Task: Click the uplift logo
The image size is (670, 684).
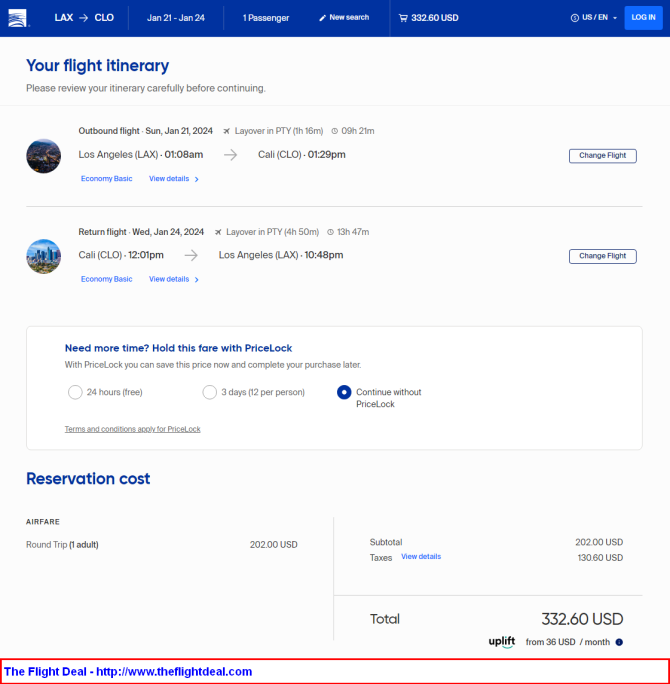Action: pyautogui.click(x=502, y=642)
